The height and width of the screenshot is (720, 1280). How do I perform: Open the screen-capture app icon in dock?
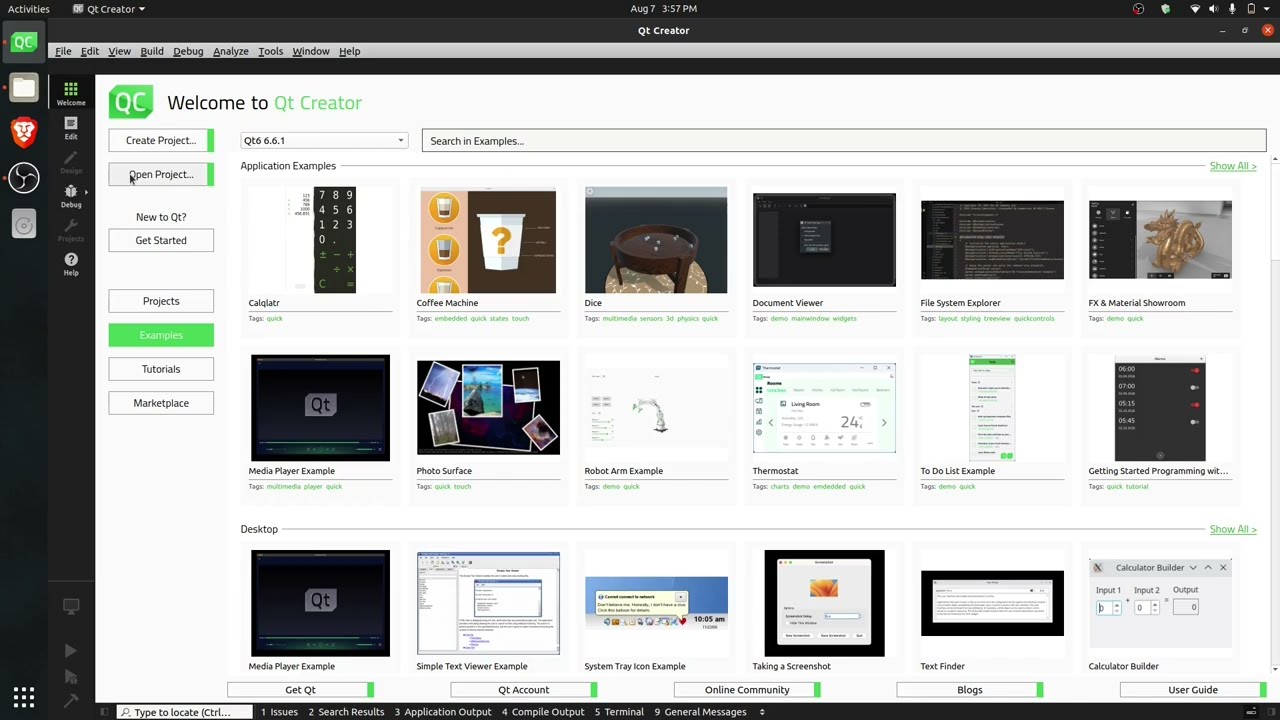[x=24, y=225]
